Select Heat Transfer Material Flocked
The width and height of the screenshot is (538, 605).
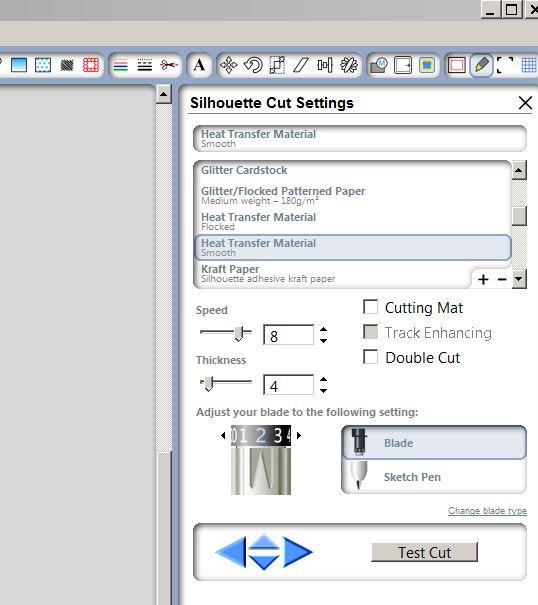353,221
